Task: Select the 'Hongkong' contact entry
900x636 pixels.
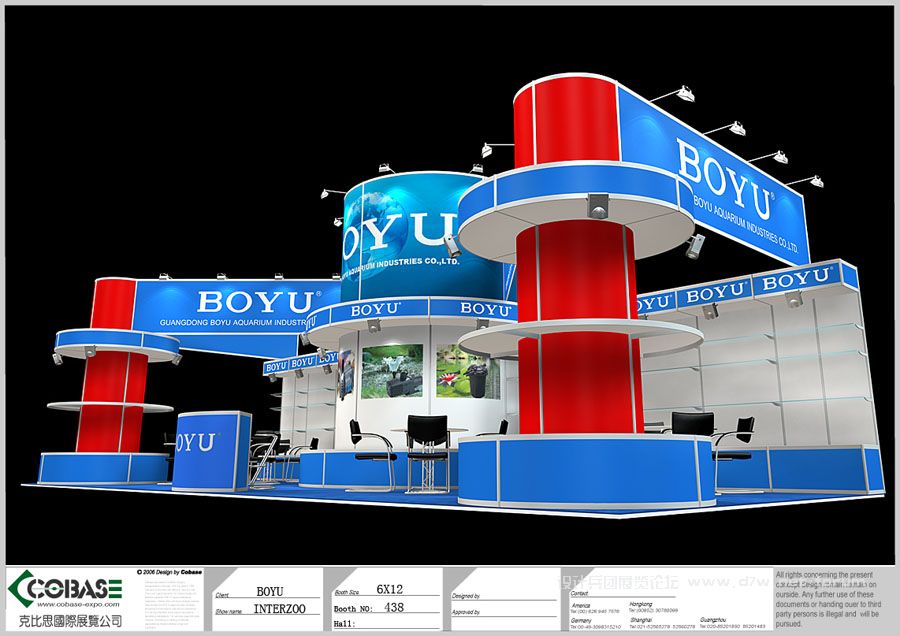Action: 653,607
